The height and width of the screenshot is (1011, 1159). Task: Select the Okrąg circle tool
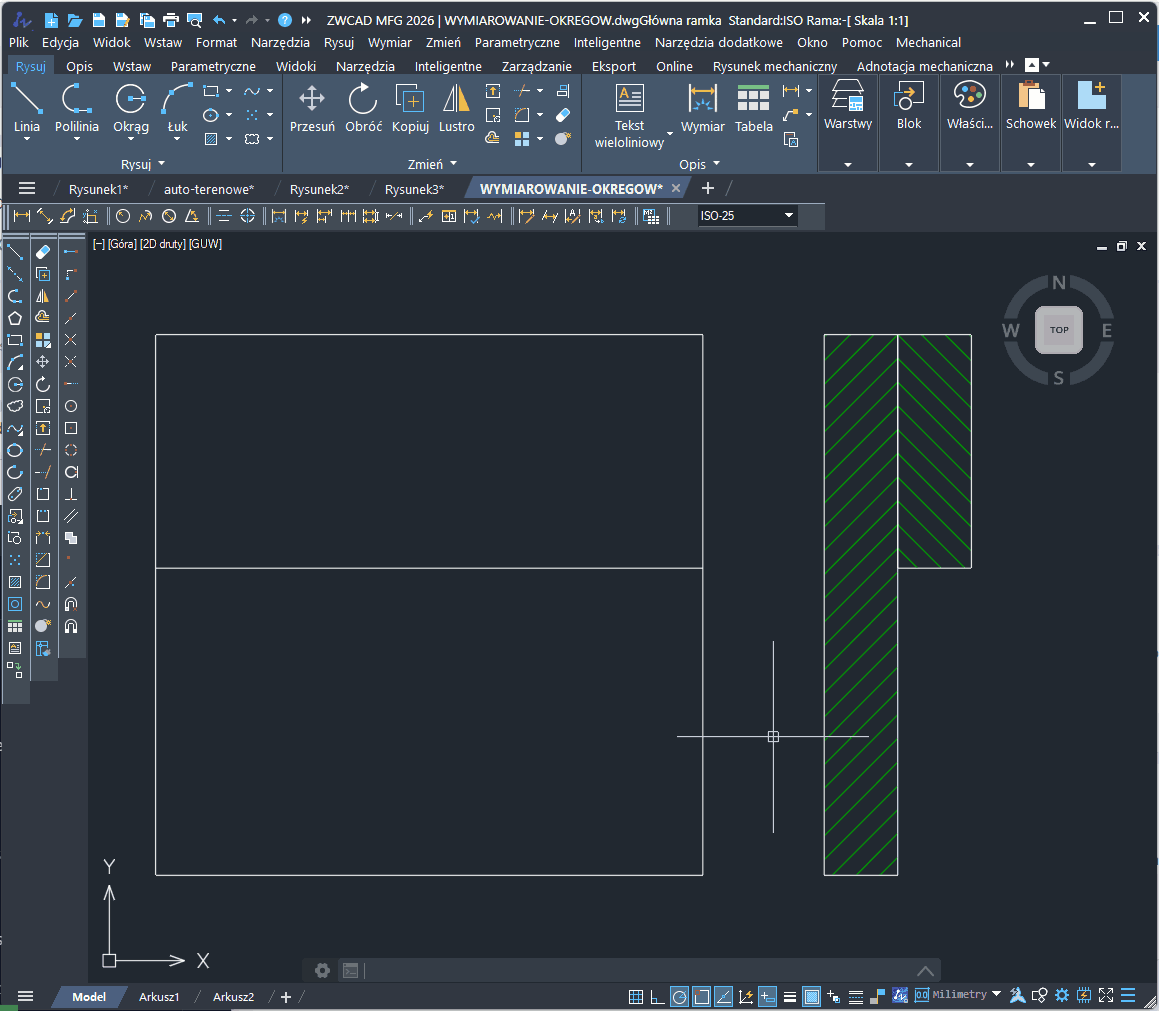click(131, 108)
